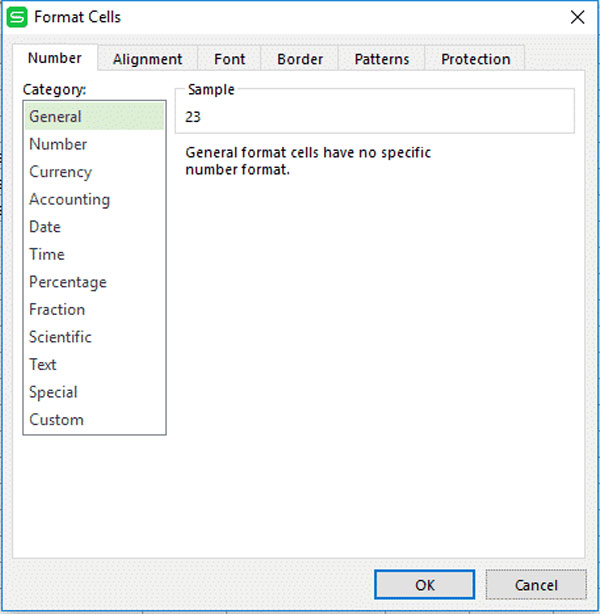This screenshot has height=614, width=600.
Task: Select the Custom category
Action: tap(94, 419)
